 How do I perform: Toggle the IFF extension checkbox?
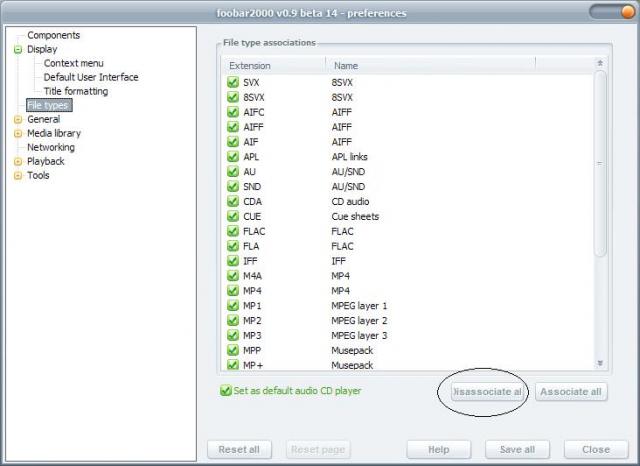[x=233, y=261]
